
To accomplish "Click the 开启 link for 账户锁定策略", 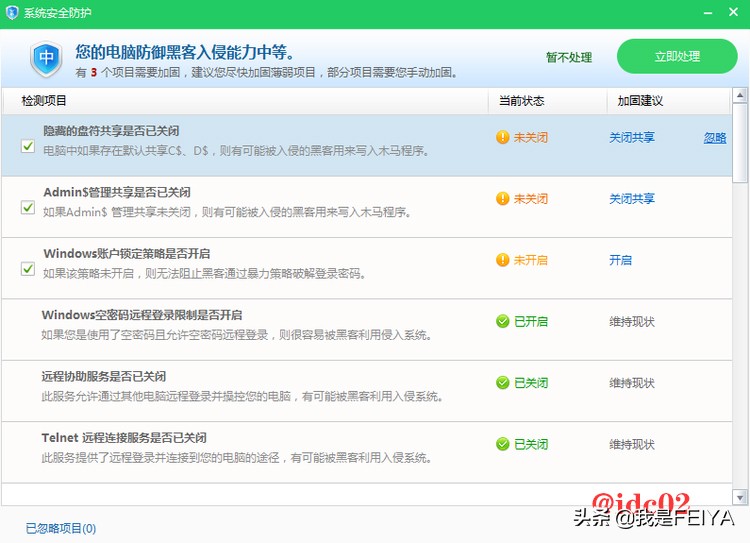I will coord(620,260).
